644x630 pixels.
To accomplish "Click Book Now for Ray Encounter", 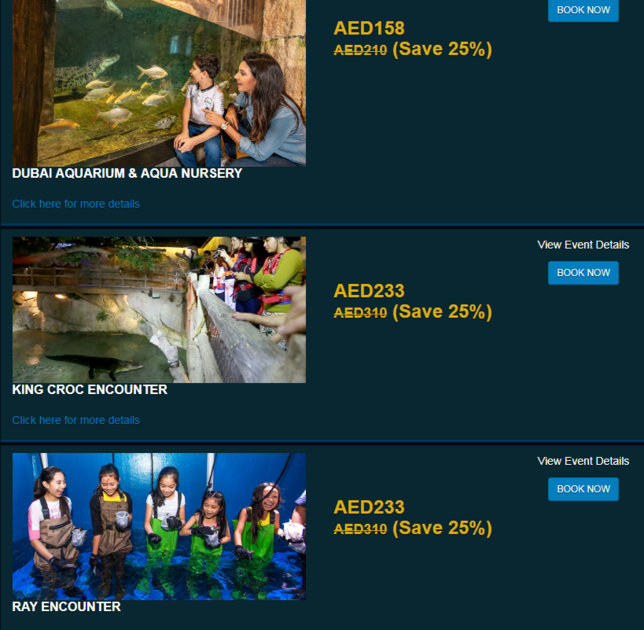I will click(583, 489).
